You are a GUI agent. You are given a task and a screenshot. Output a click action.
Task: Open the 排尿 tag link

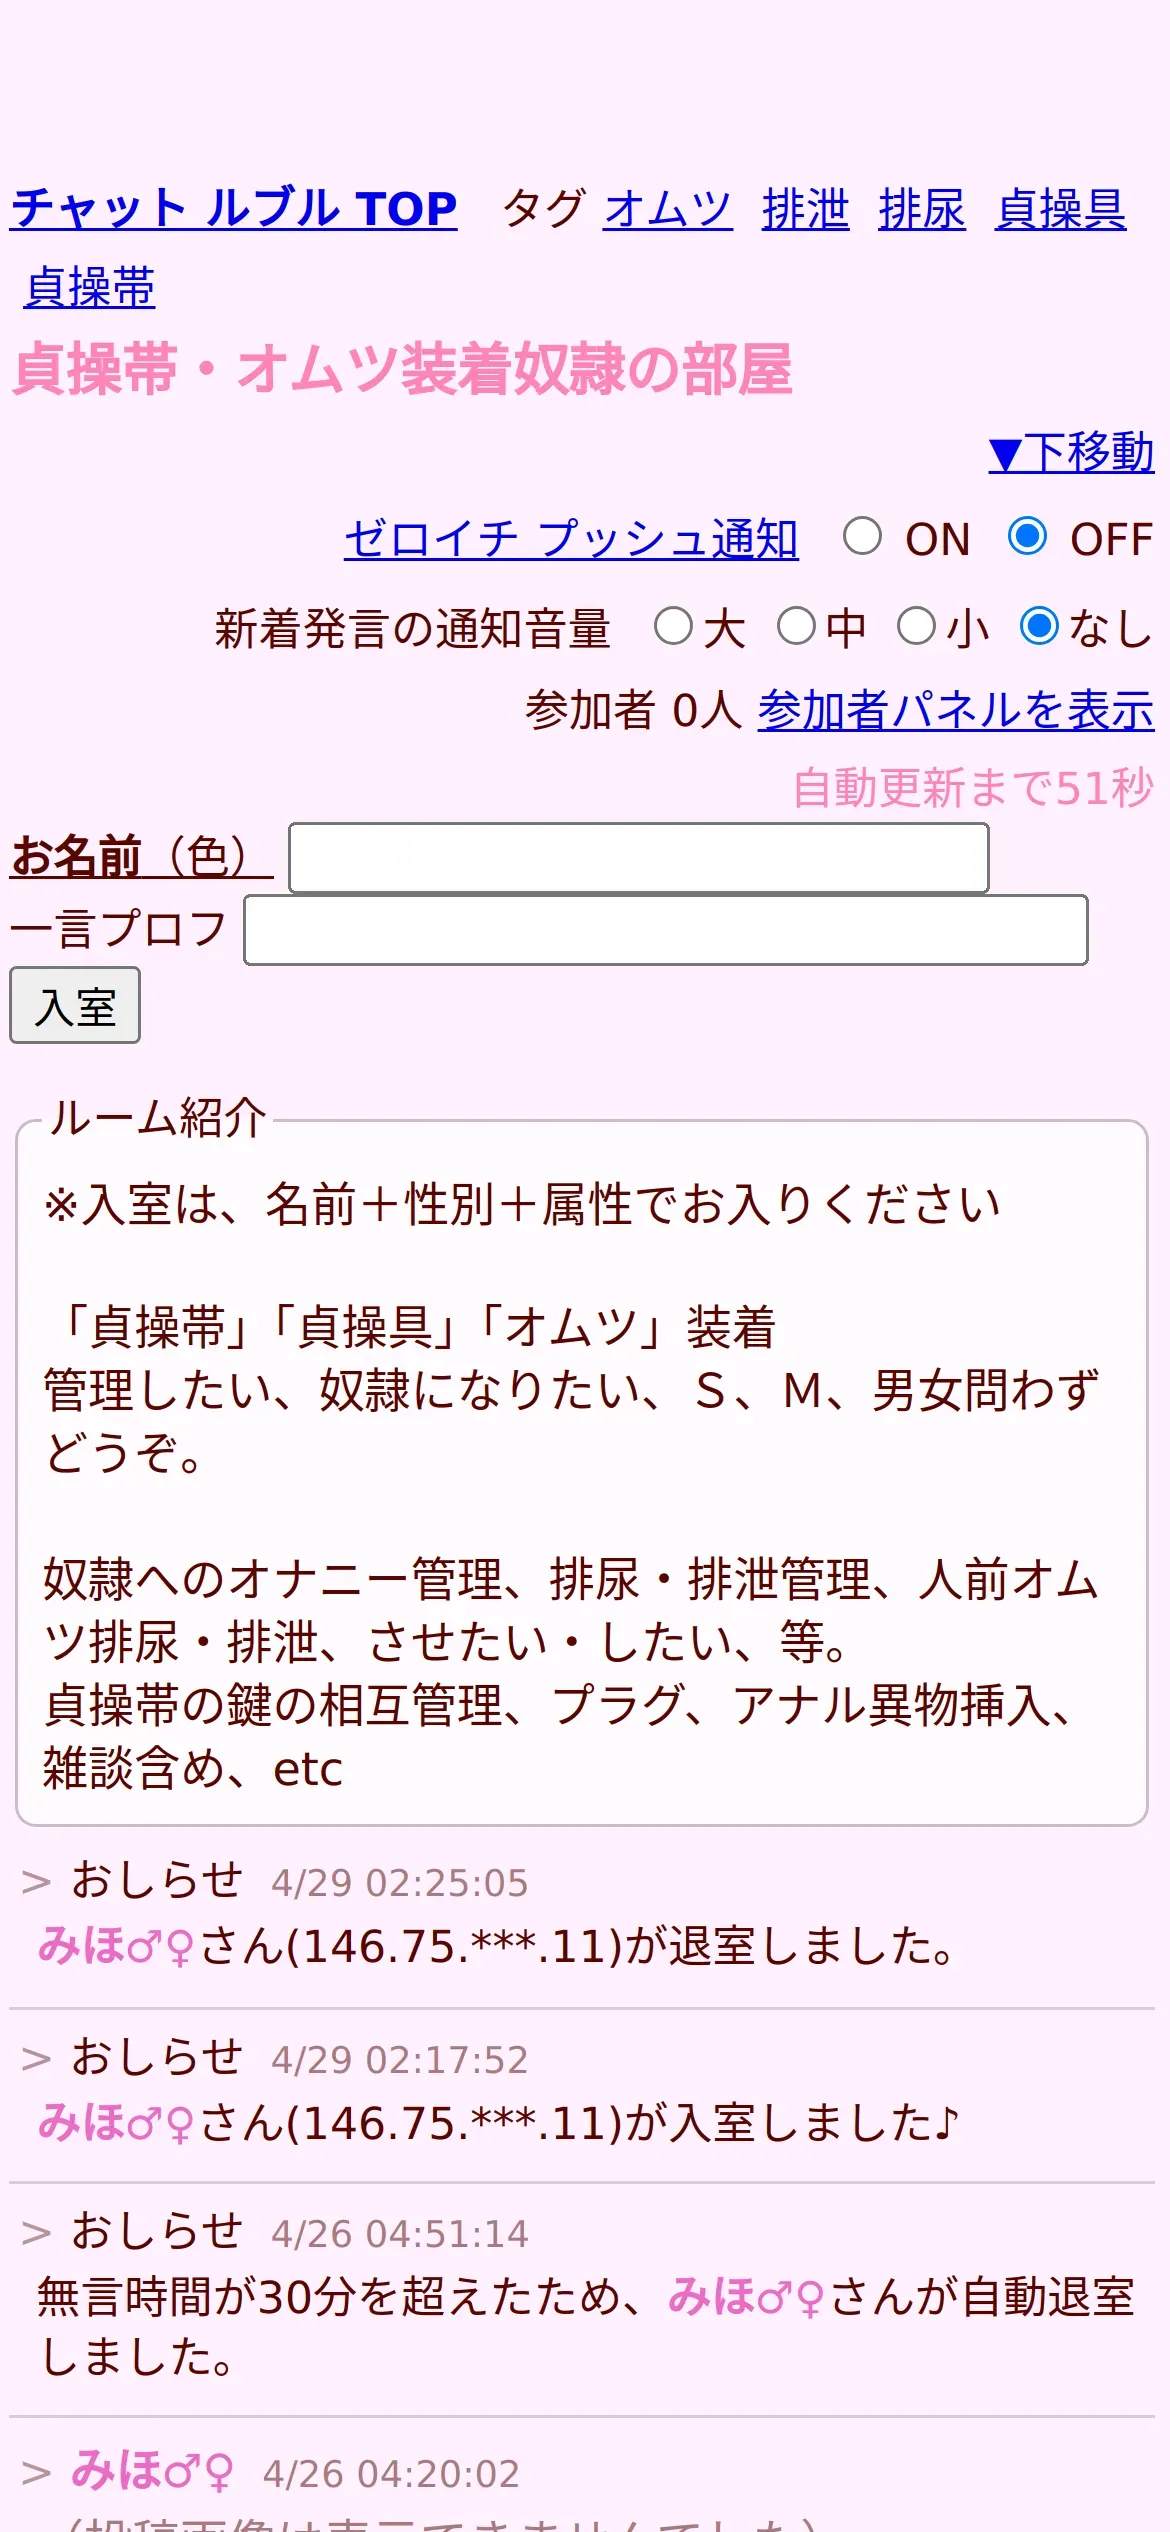coord(922,208)
